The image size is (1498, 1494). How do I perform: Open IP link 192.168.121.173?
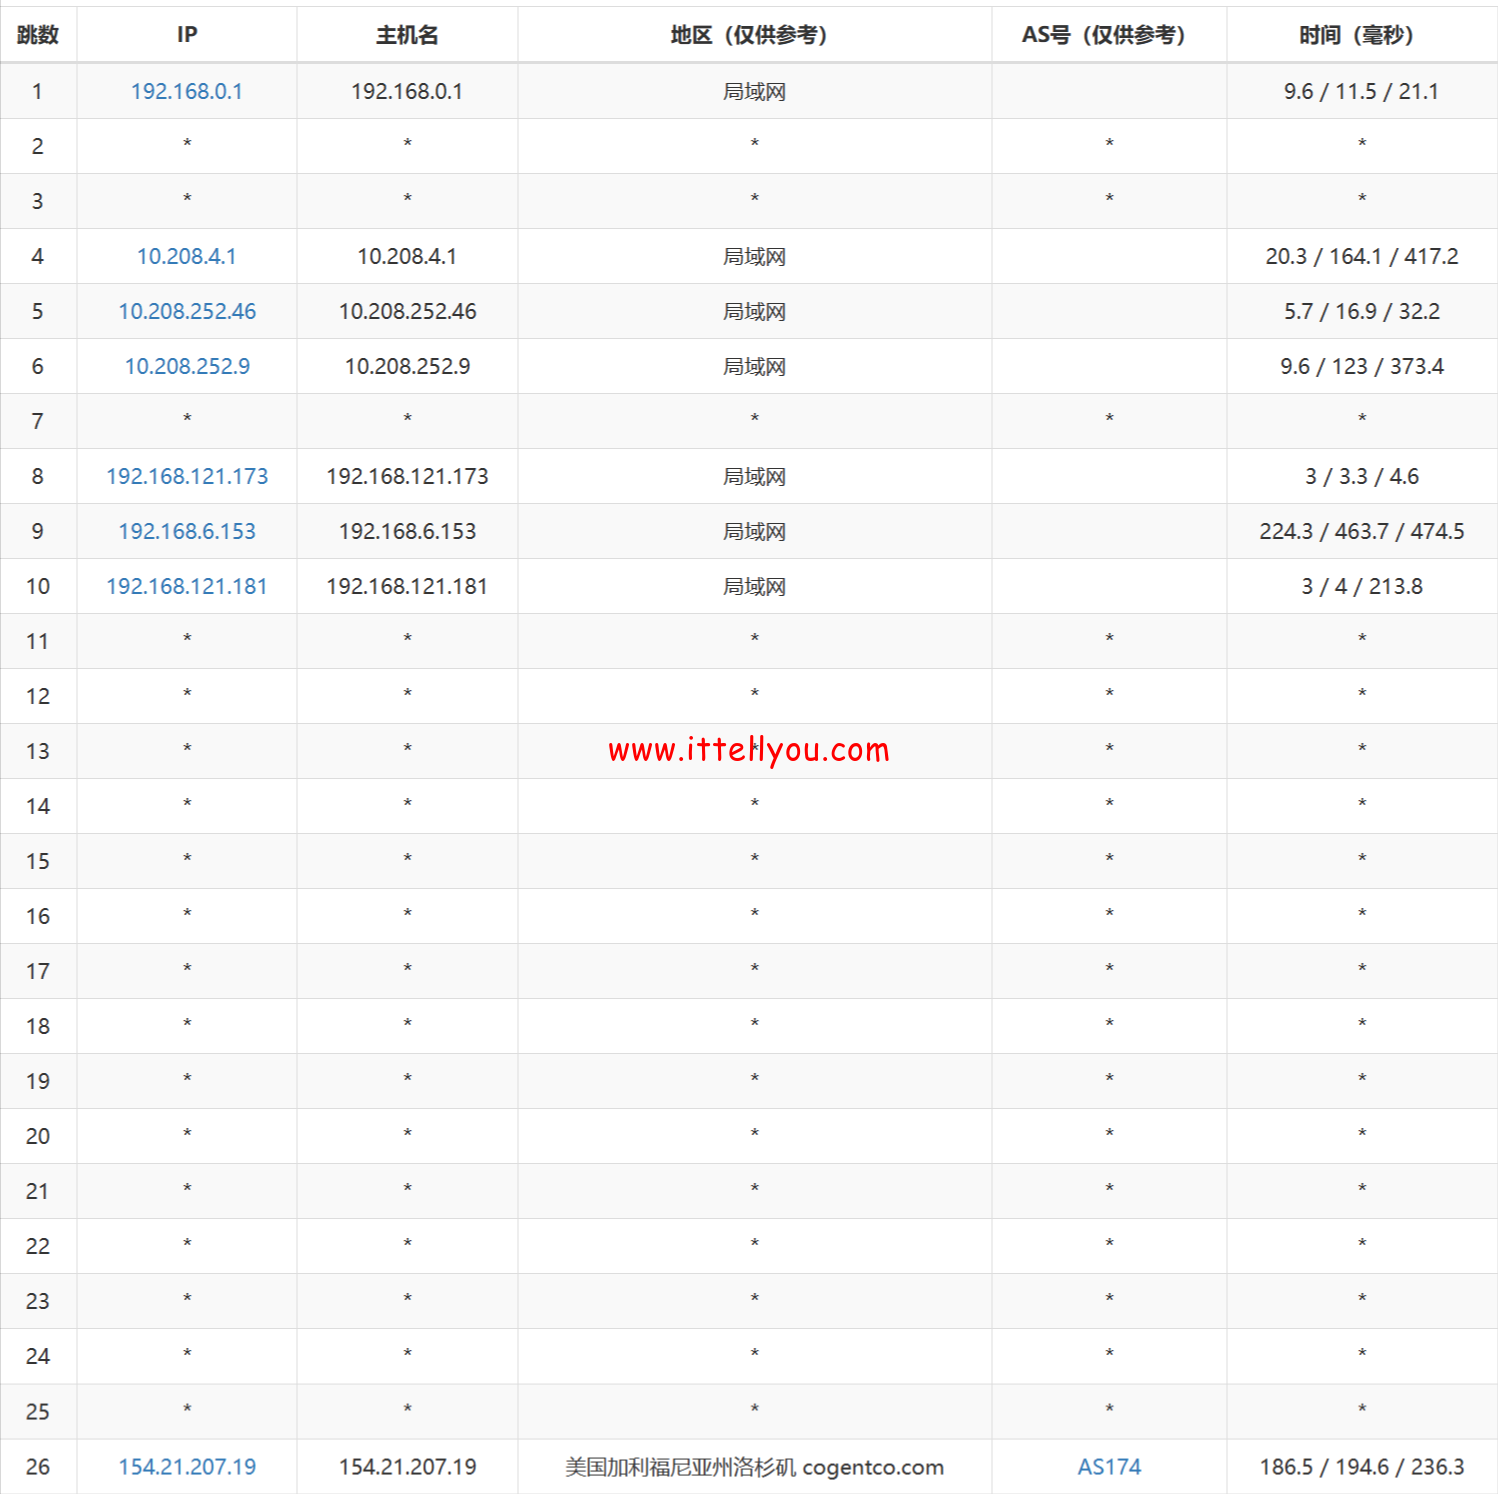point(187,476)
